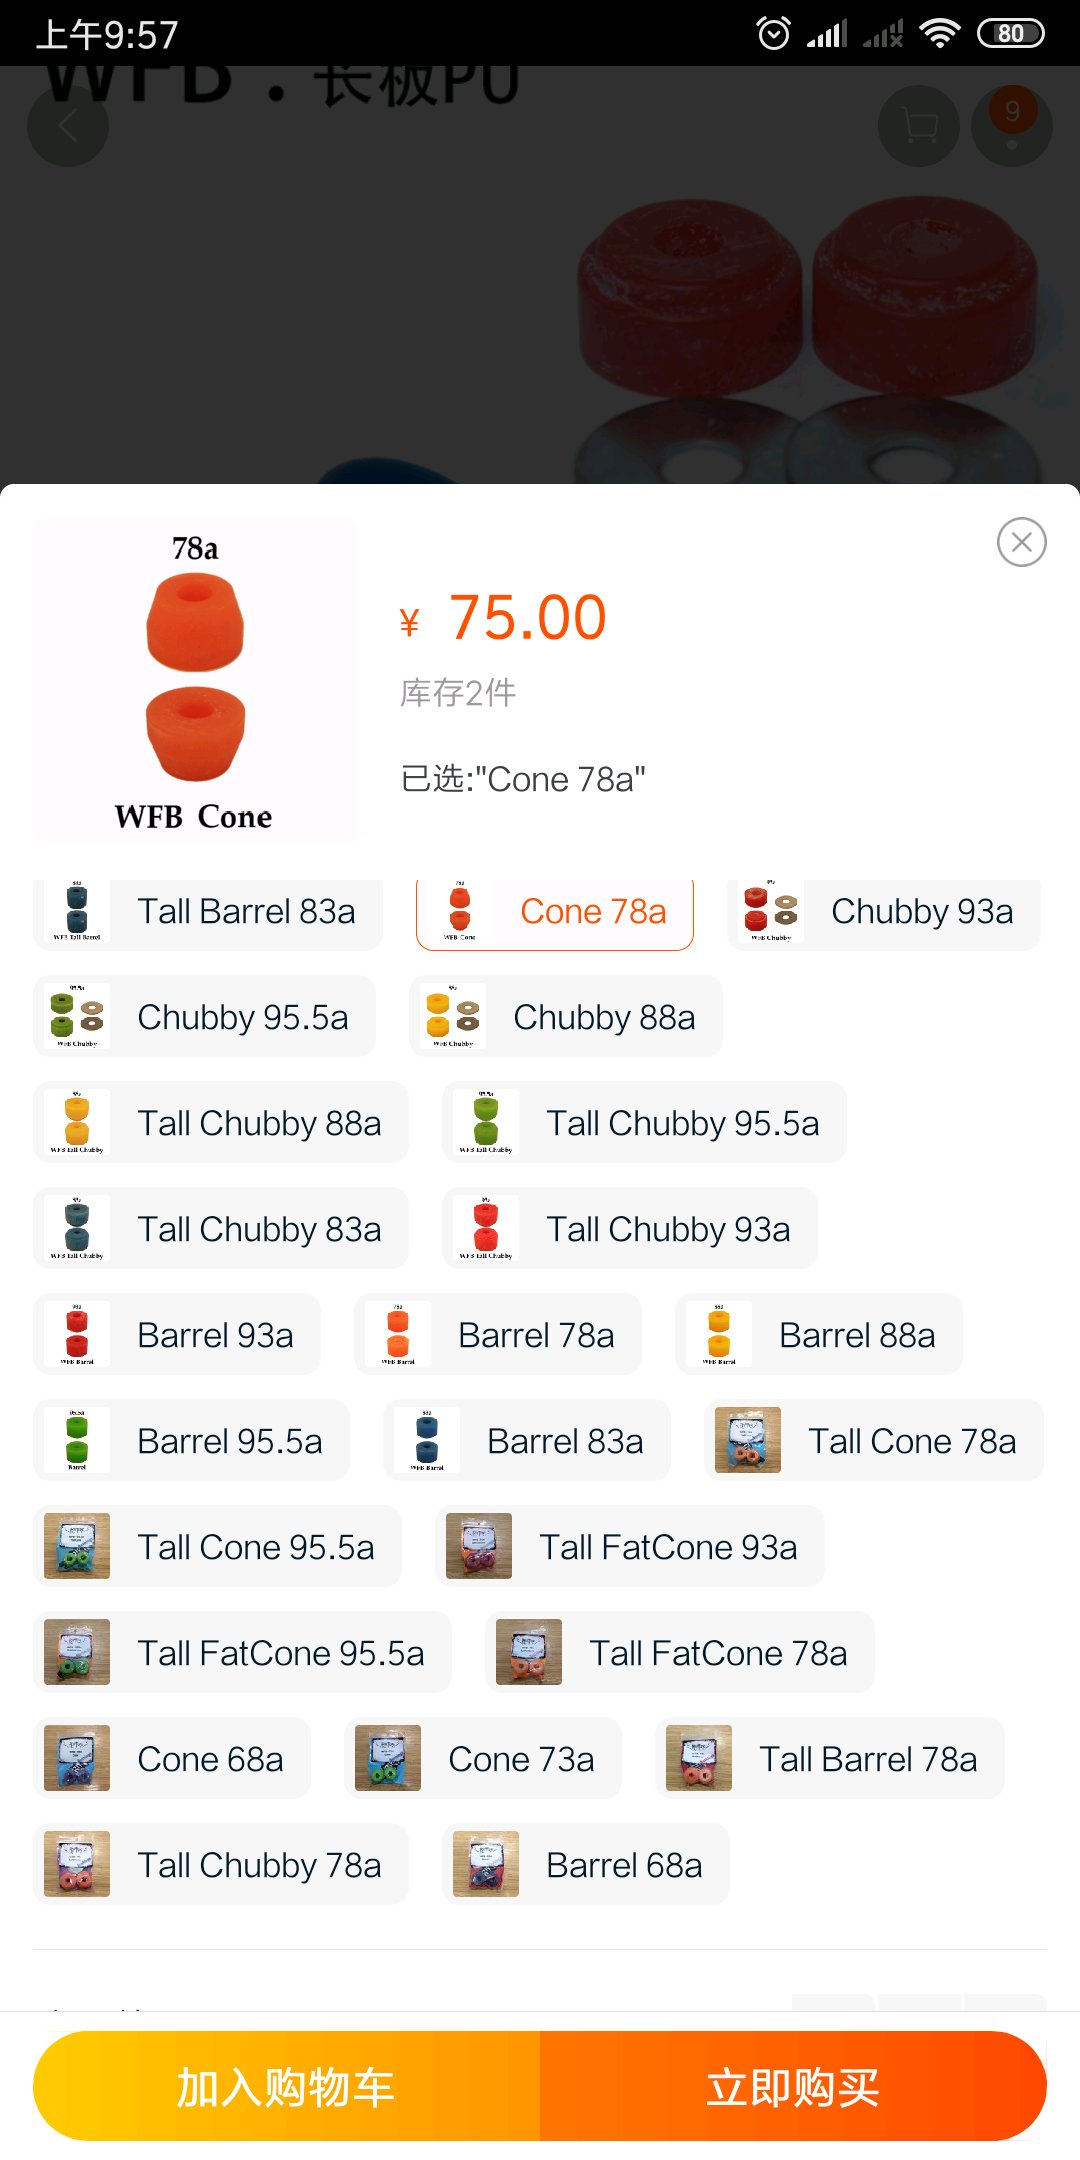Image resolution: width=1080 pixels, height=2160 pixels.
Task: Open the menu with the 9 badge
Action: pyautogui.click(x=1012, y=126)
